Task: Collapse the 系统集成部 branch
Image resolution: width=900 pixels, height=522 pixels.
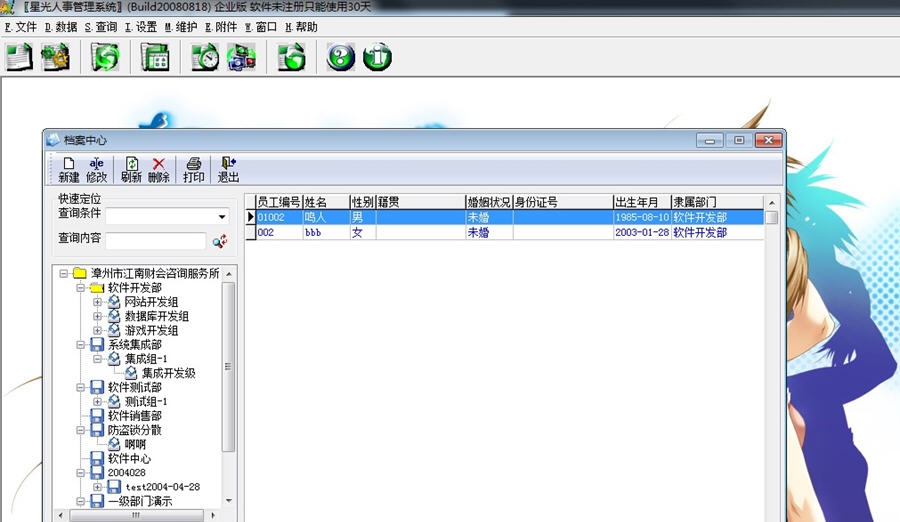Action: (80, 345)
